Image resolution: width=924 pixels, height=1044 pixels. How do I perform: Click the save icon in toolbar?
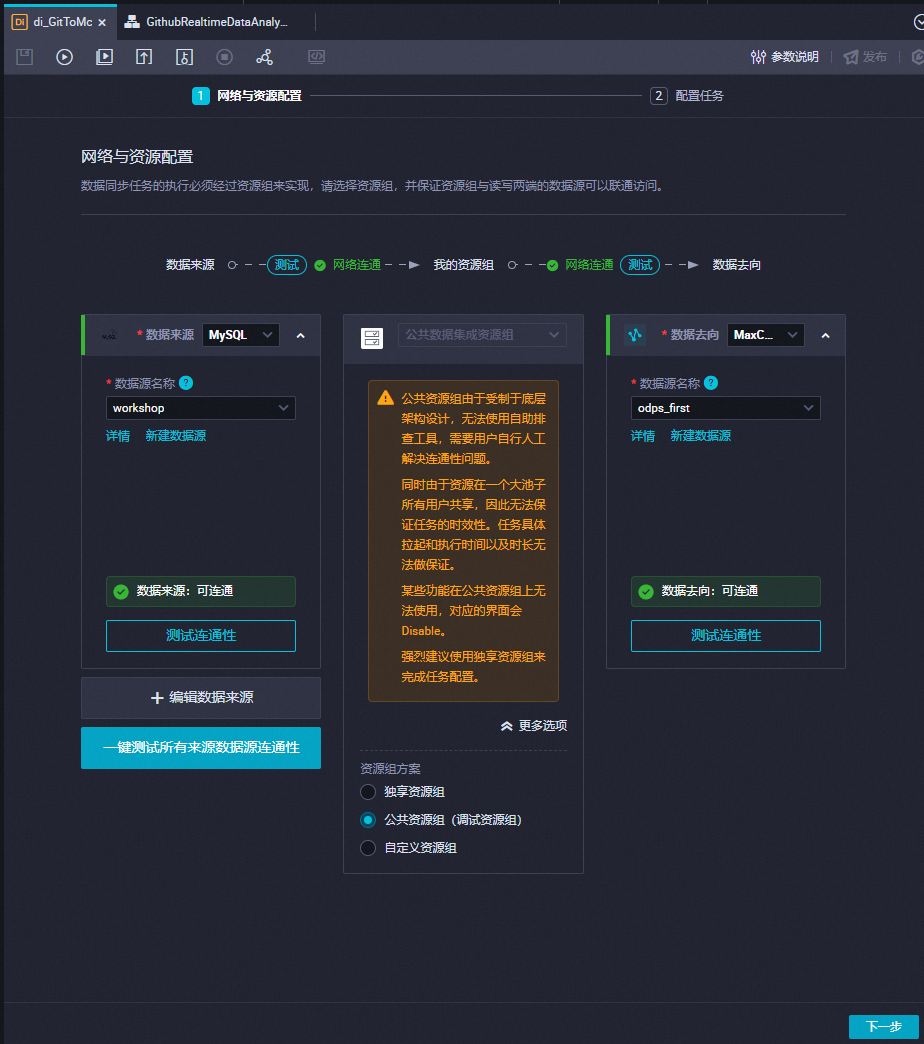[25, 57]
